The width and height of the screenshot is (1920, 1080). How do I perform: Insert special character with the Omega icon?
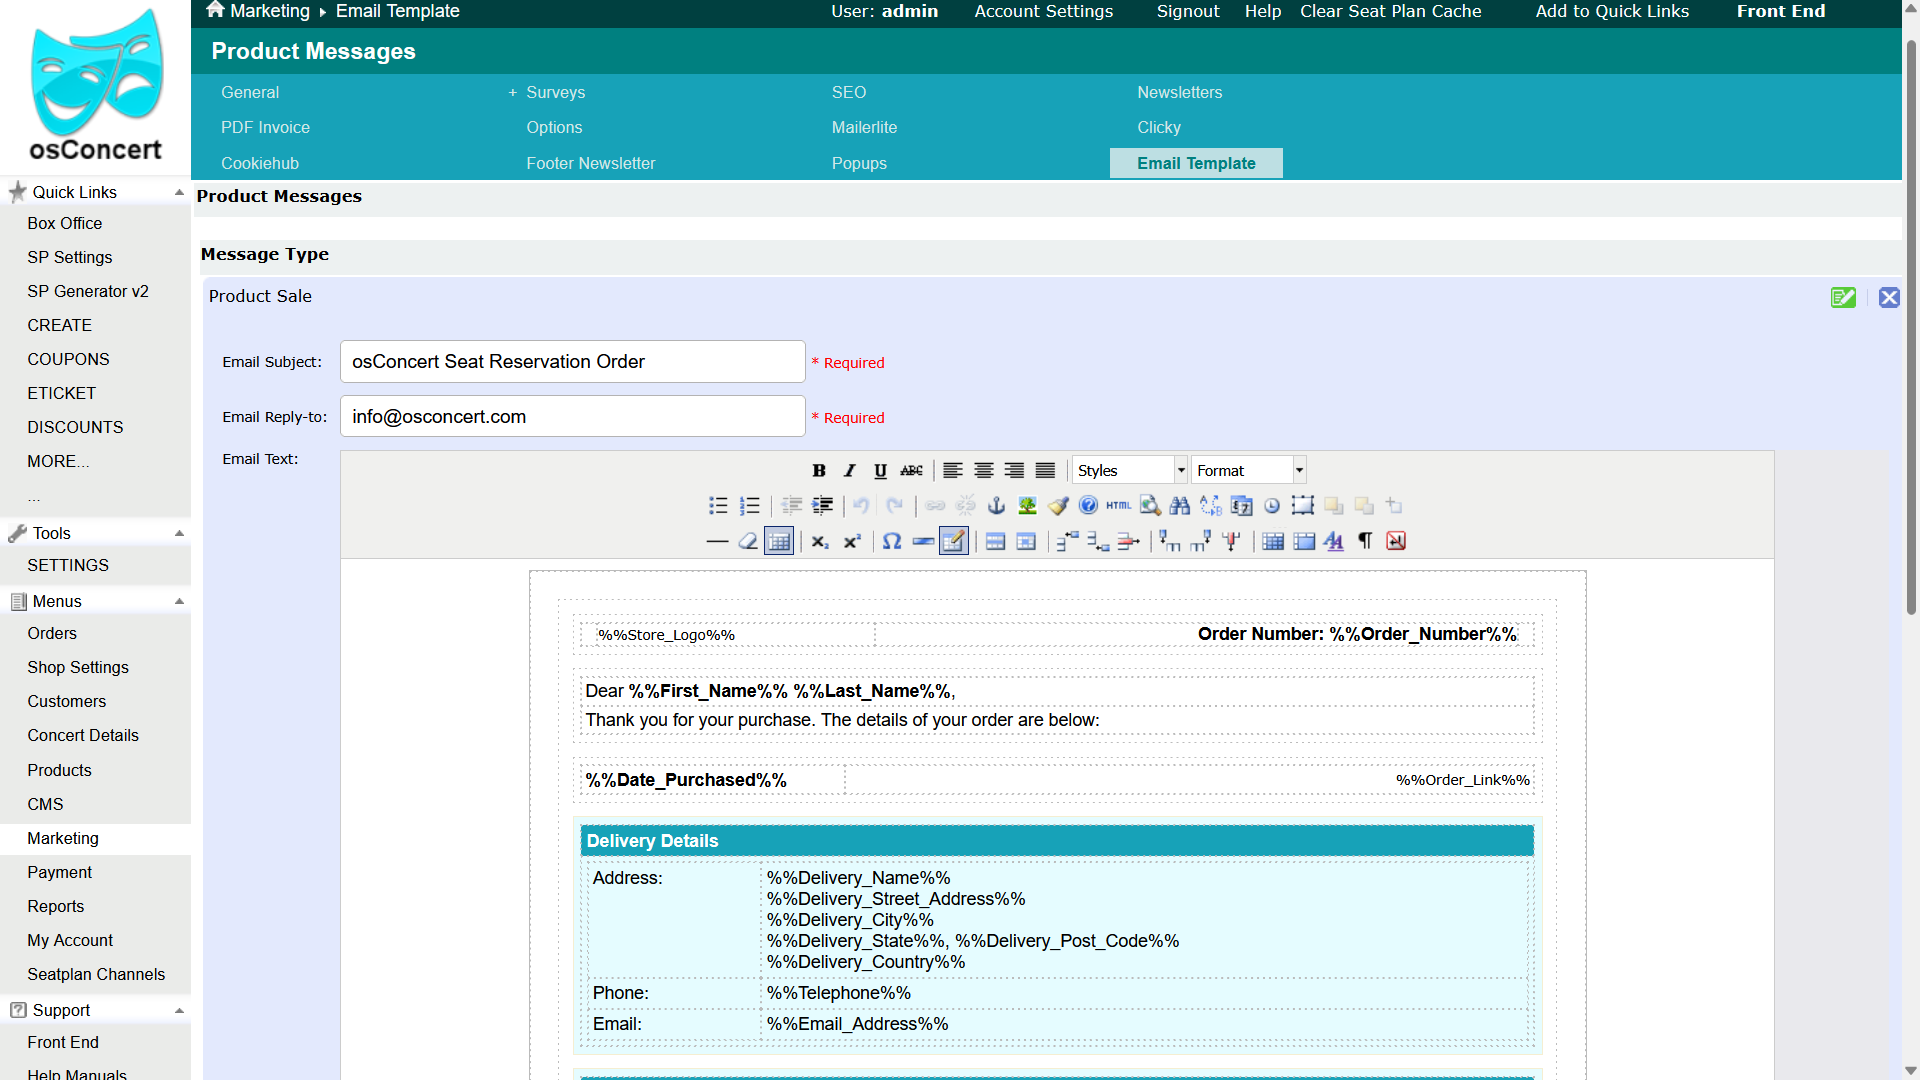coord(892,541)
